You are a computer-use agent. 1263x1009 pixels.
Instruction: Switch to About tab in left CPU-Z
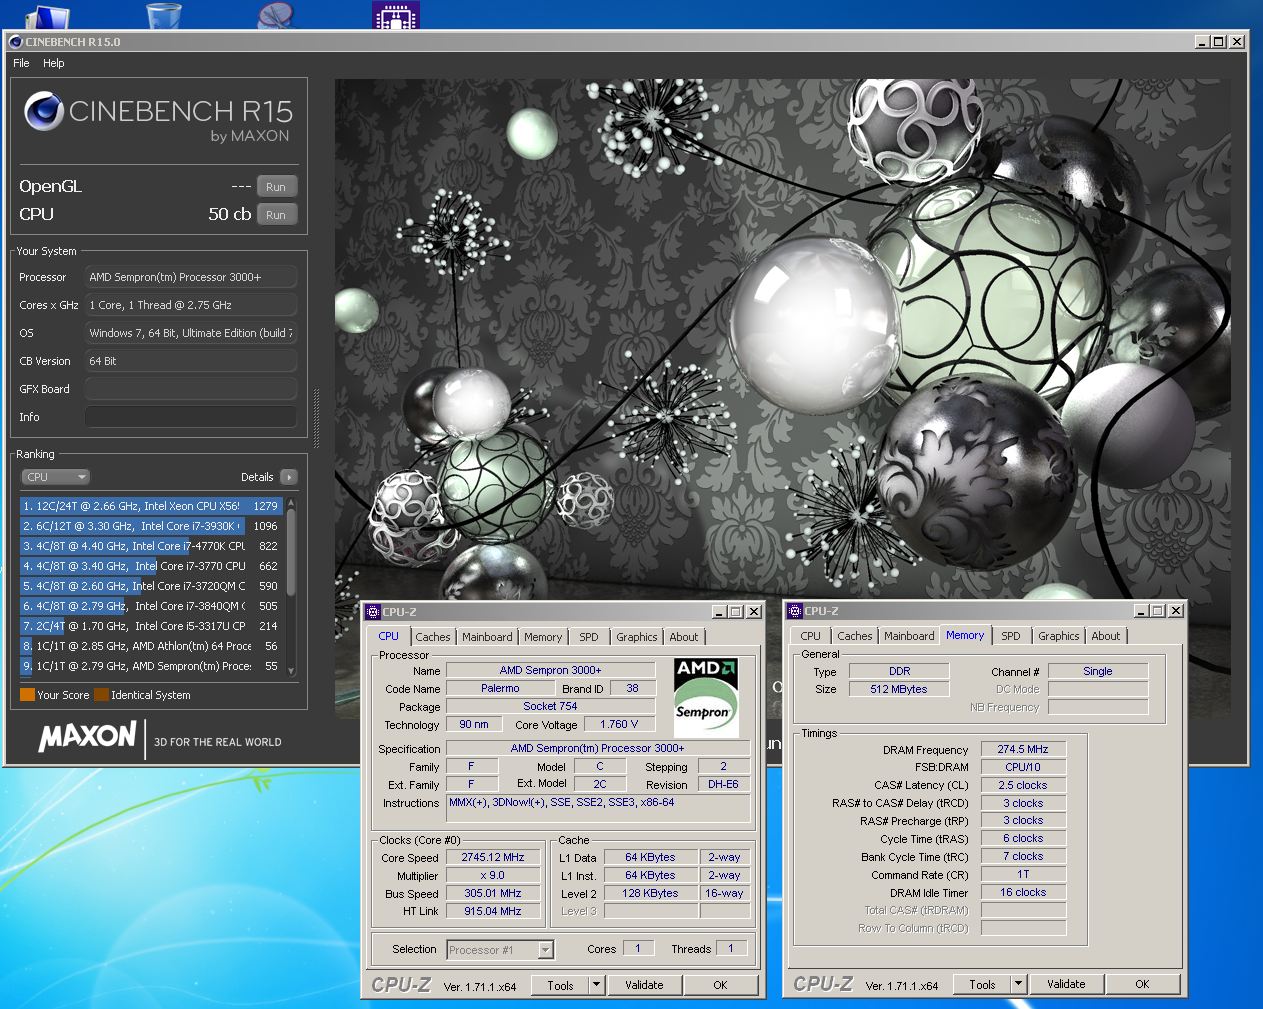click(684, 637)
